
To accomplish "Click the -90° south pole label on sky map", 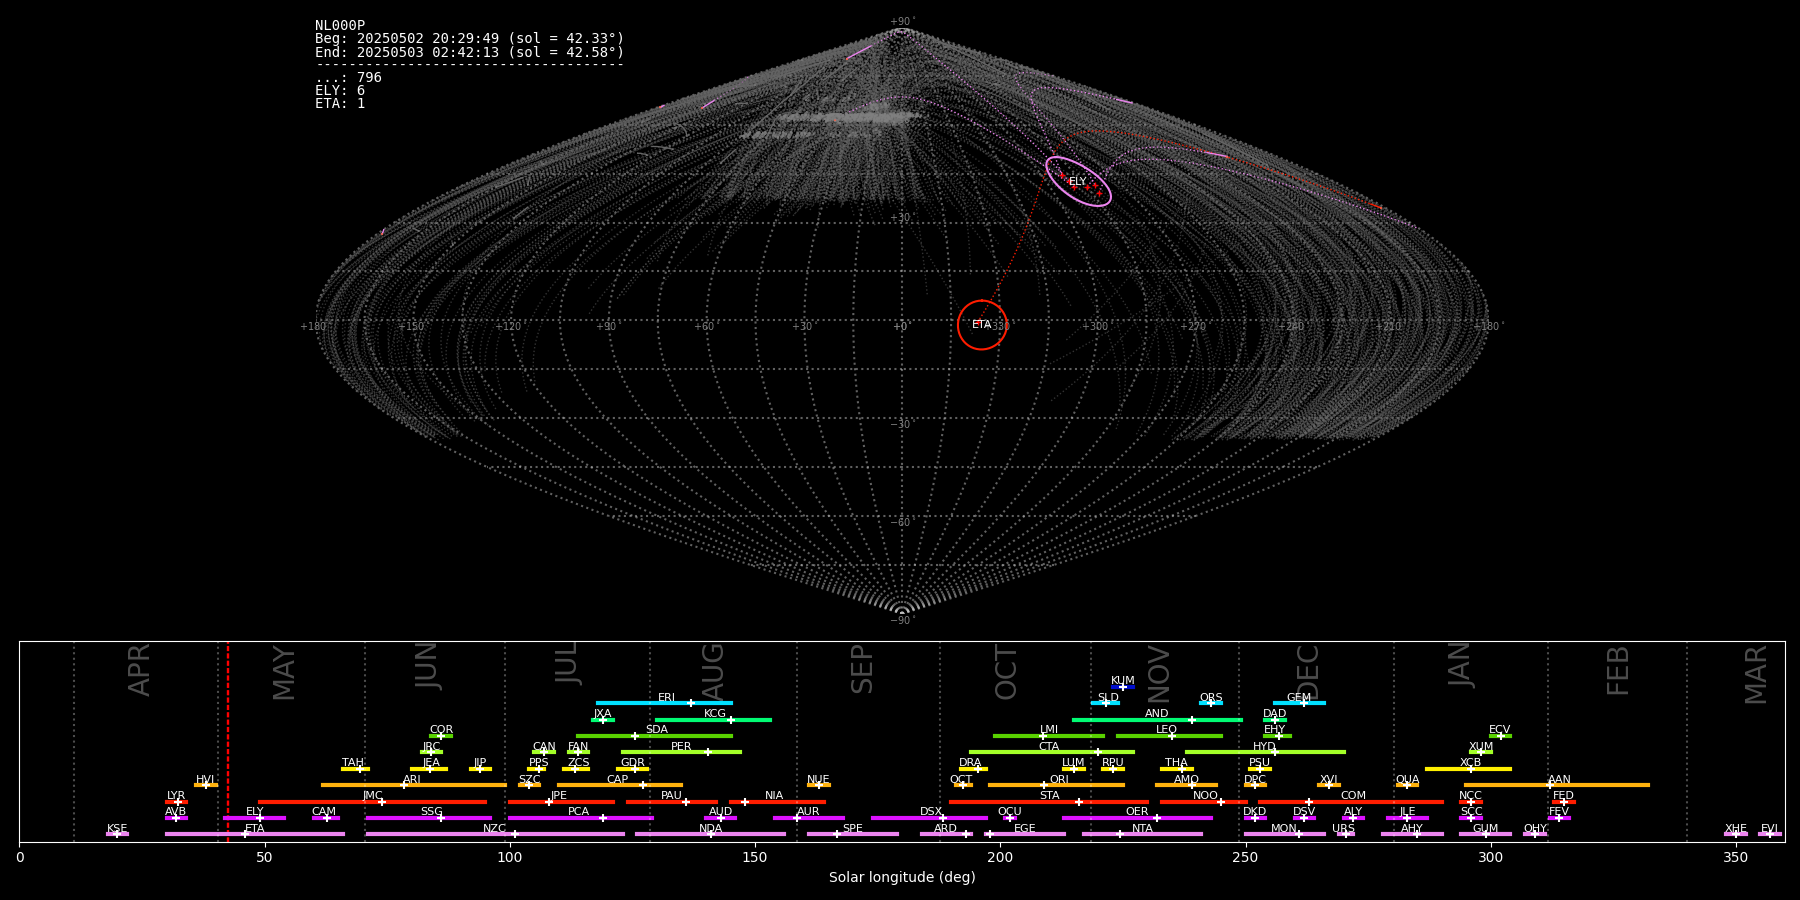I will (x=902, y=621).
